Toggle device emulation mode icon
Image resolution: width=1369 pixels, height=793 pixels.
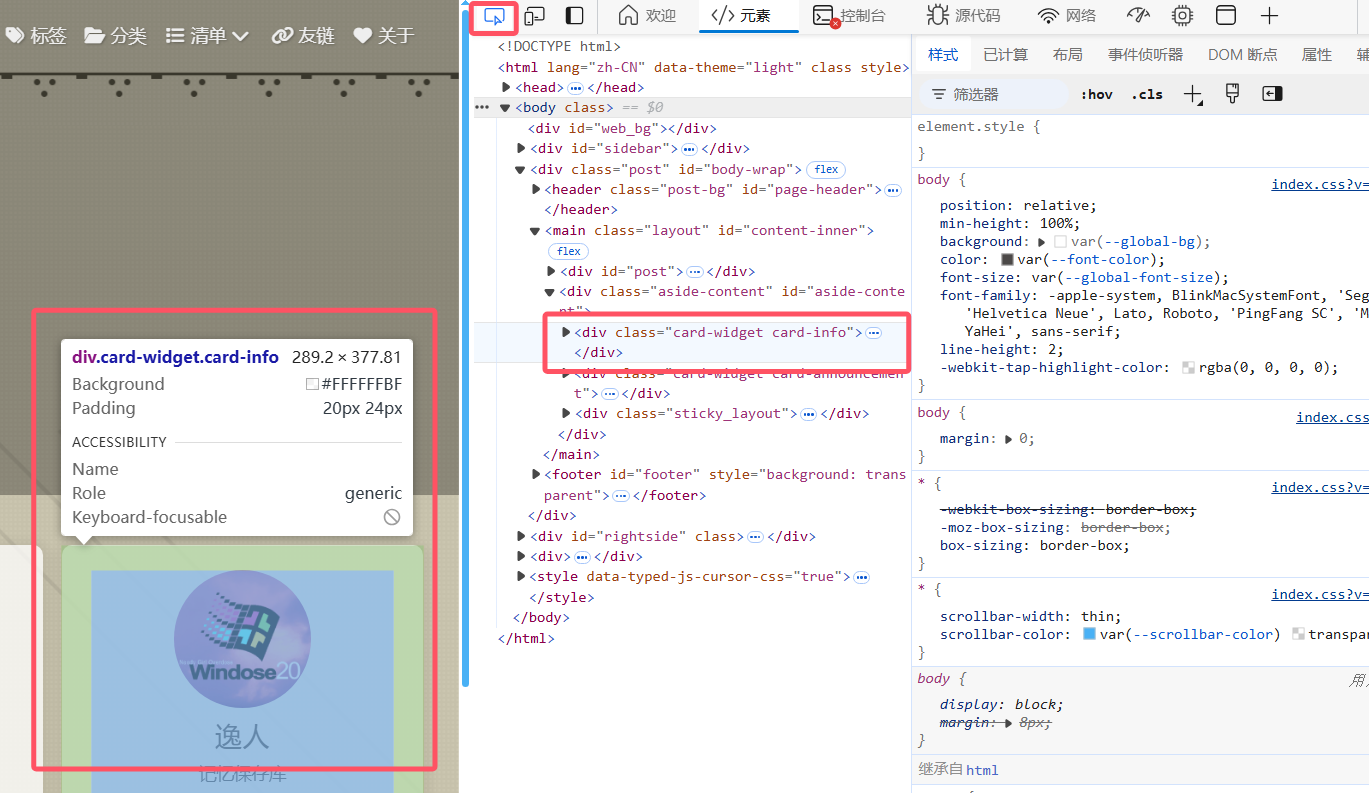tap(535, 16)
